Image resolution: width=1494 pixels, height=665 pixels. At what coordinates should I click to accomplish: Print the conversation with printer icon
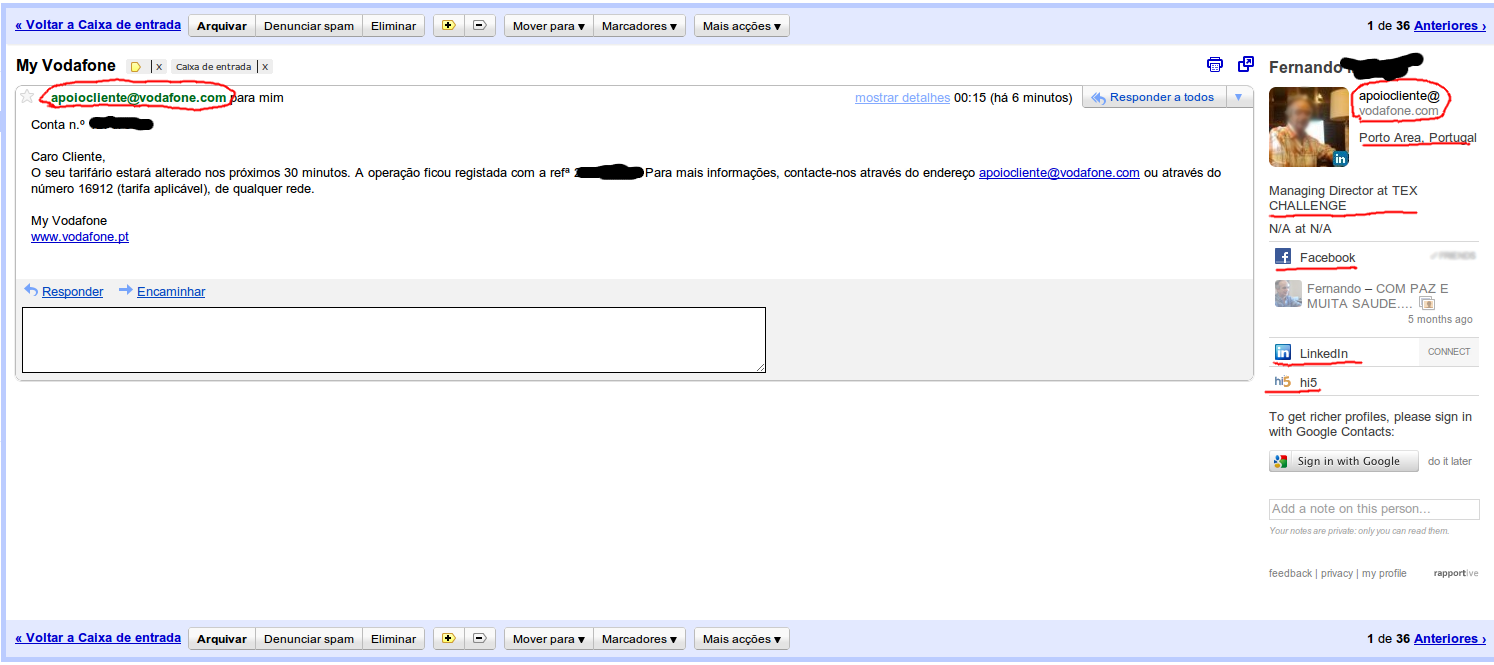[x=1215, y=65]
